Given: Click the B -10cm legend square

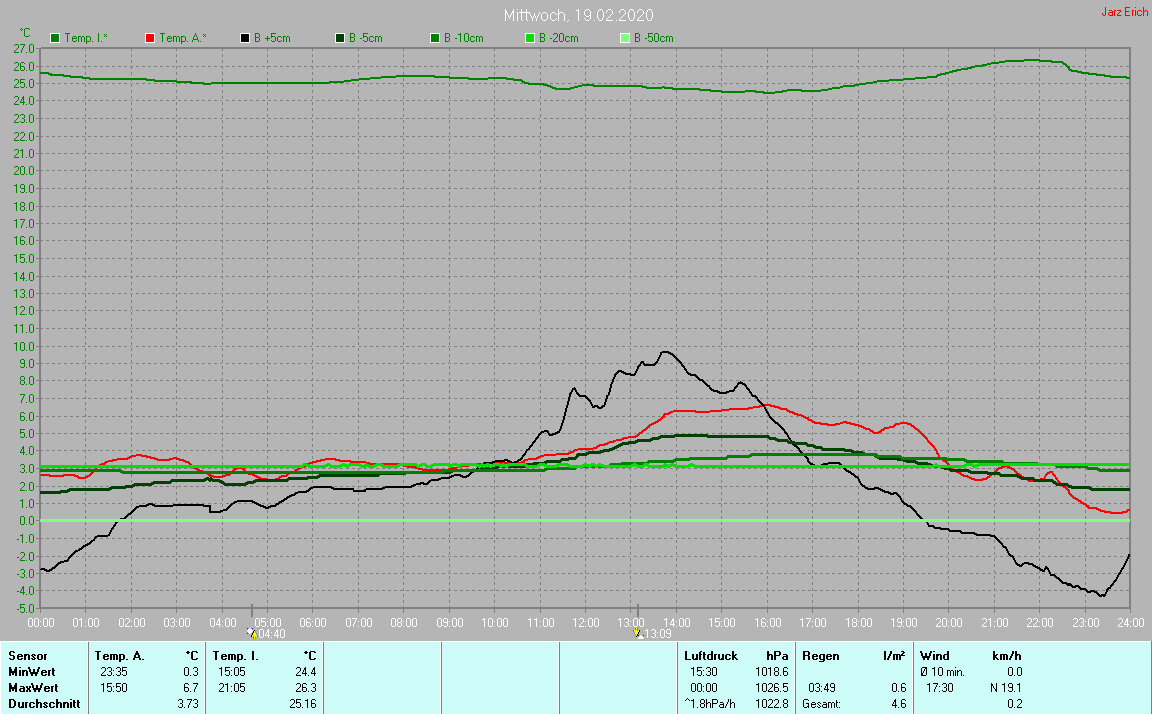Looking at the screenshot, I should [435, 38].
